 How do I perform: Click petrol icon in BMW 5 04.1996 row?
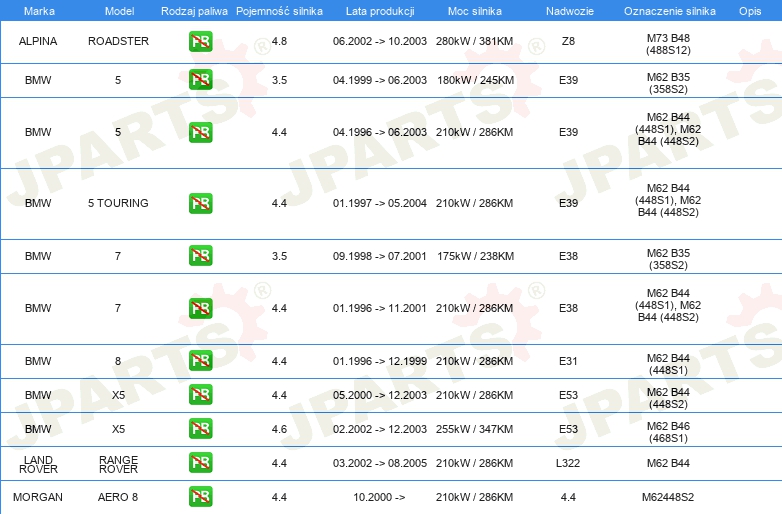pyautogui.click(x=200, y=133)
